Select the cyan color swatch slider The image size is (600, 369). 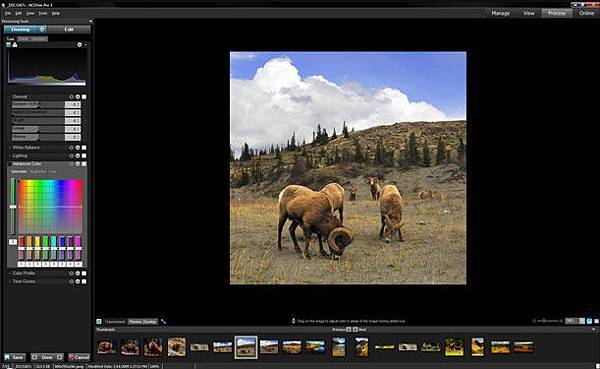(54, 247)
